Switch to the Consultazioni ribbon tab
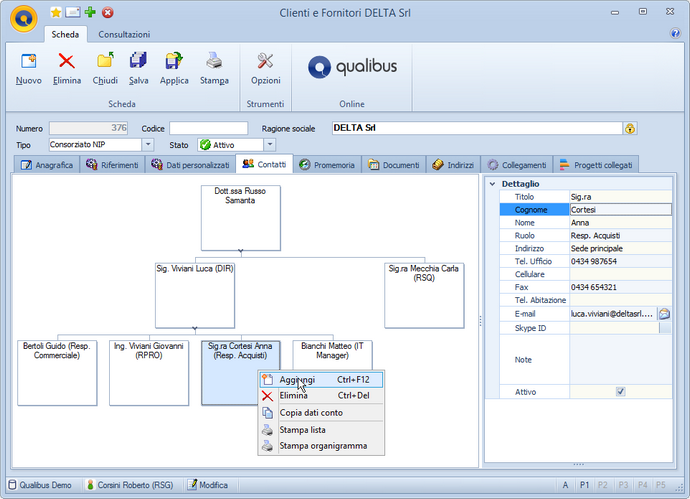 [x=124, y=34]
